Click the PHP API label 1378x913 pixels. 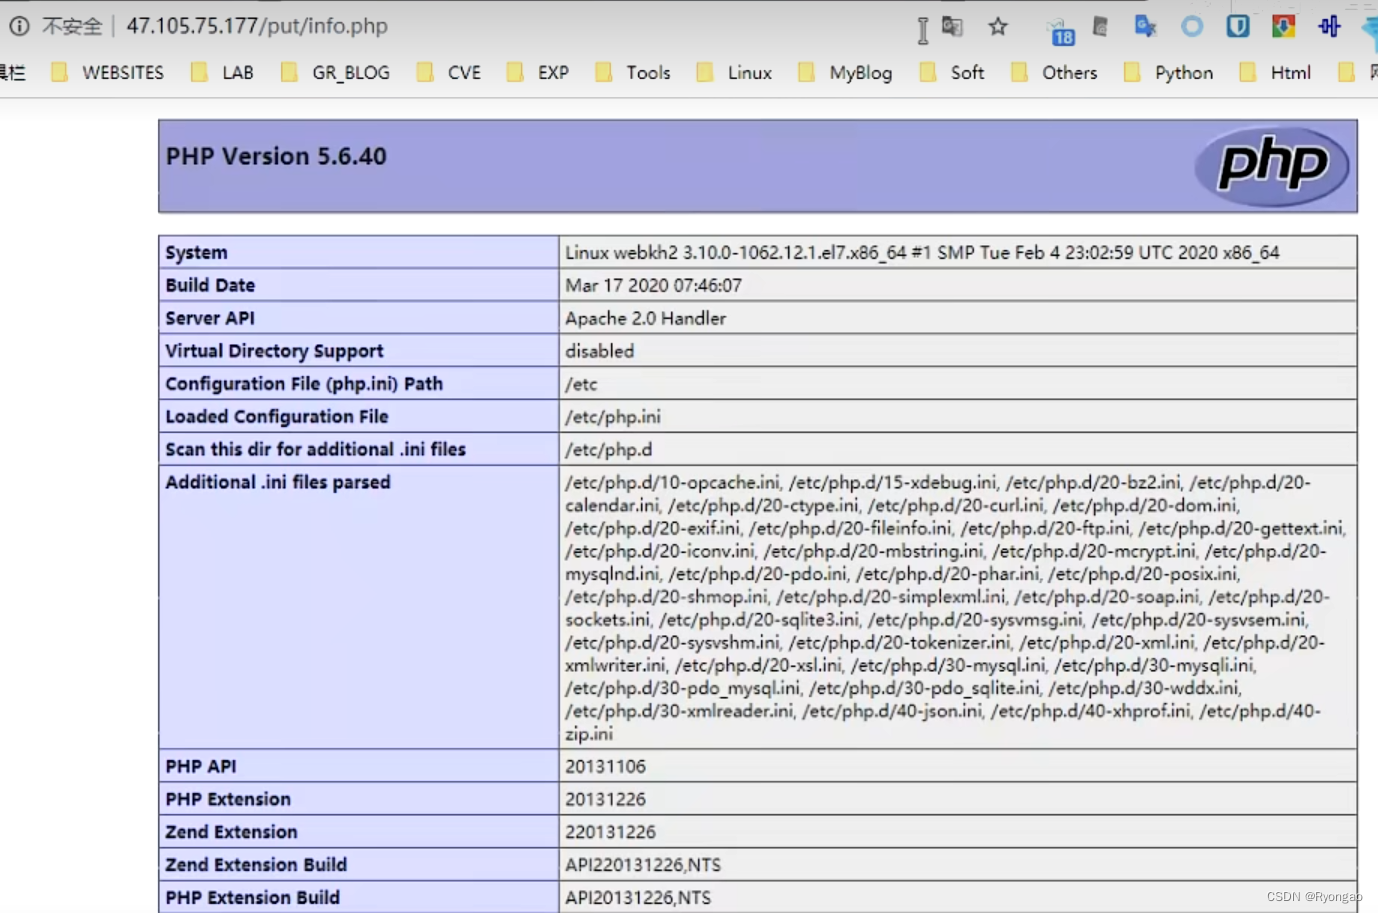click(201, 766)
